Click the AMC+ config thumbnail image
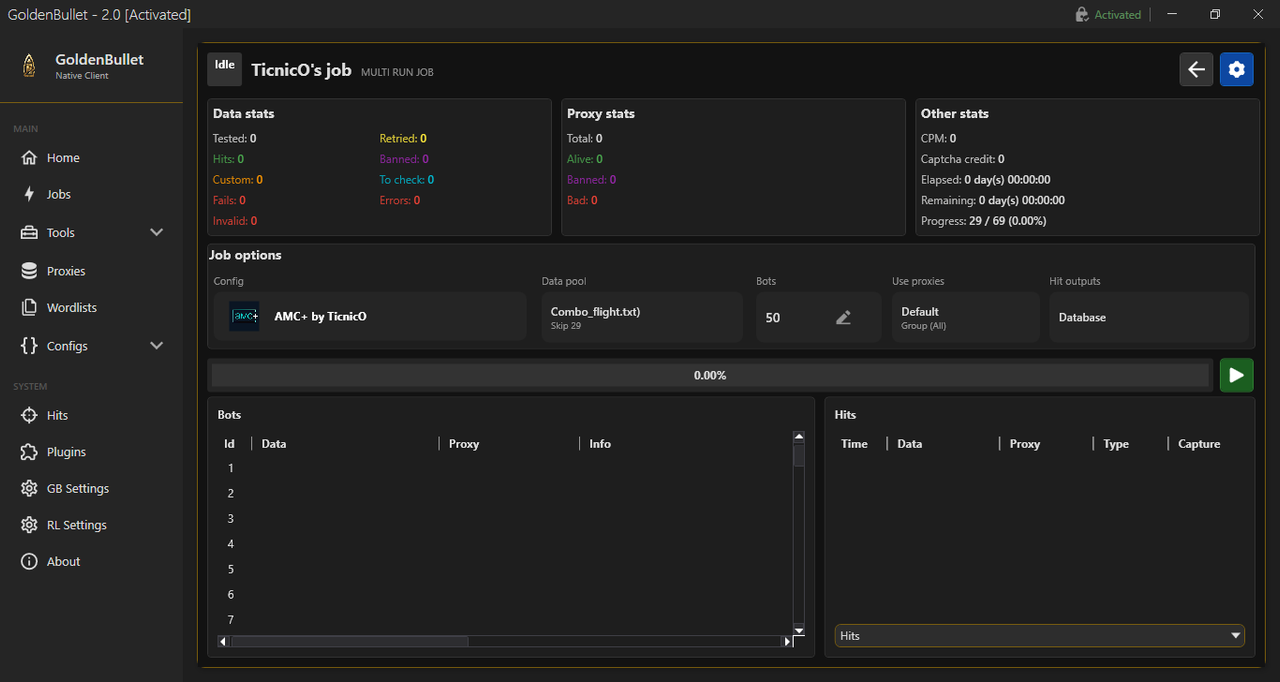This screenshot has width=1280, height=682. click(244, 316)
